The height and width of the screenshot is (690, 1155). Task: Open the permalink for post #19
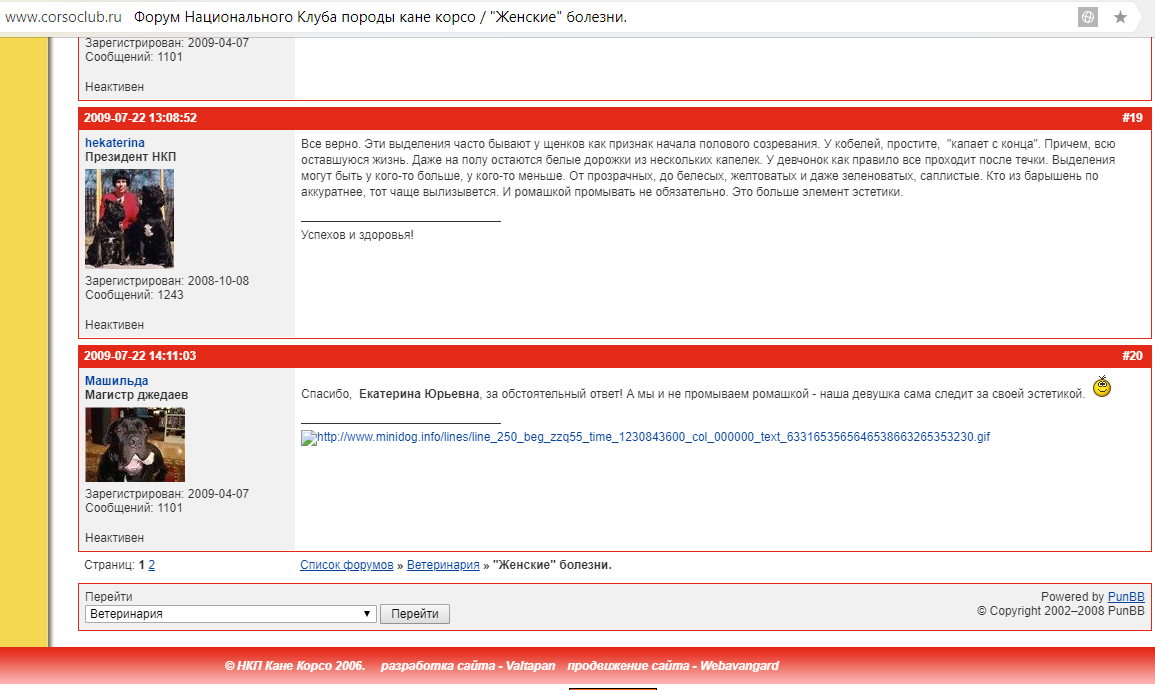1132,118
